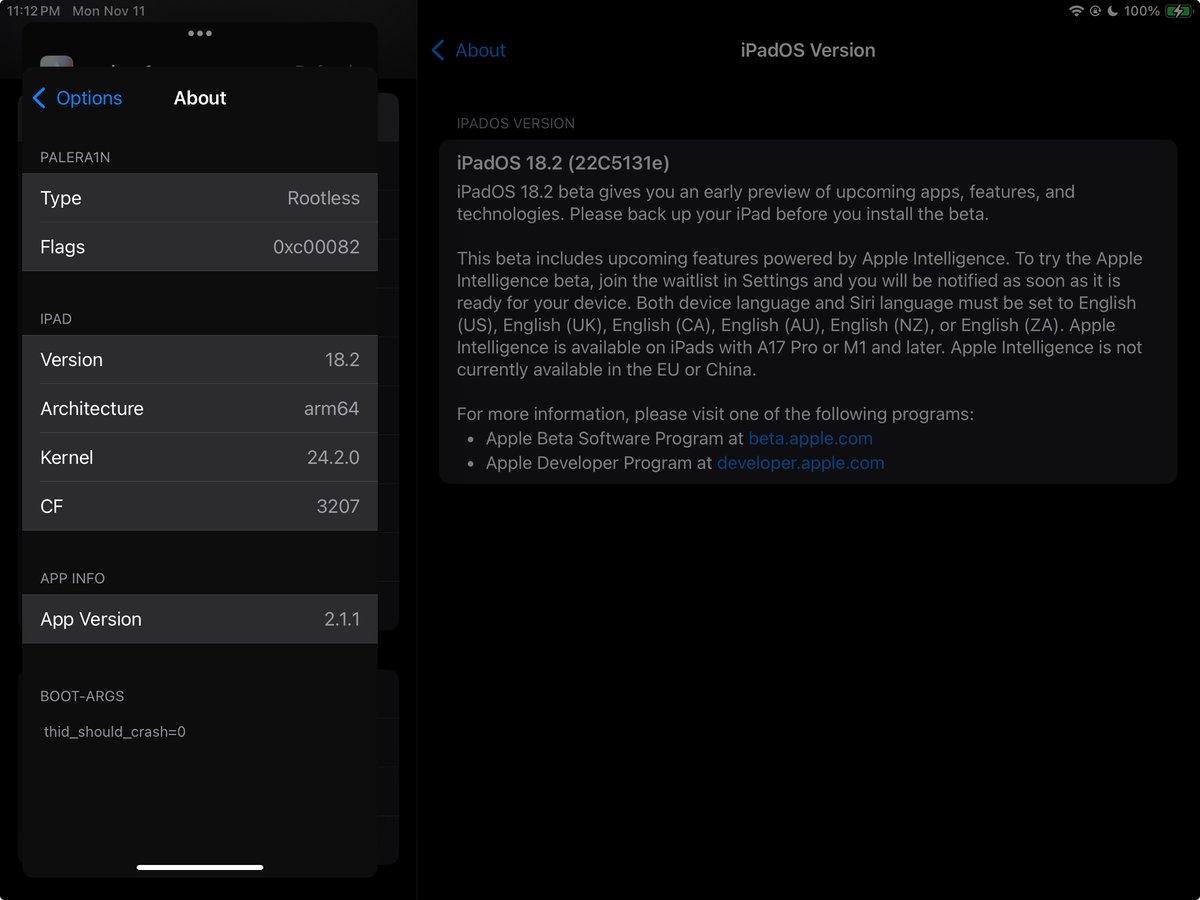The image size is (1200, 900).
Task: Click the iPadOS Version page title
Action: pos(808,50)
